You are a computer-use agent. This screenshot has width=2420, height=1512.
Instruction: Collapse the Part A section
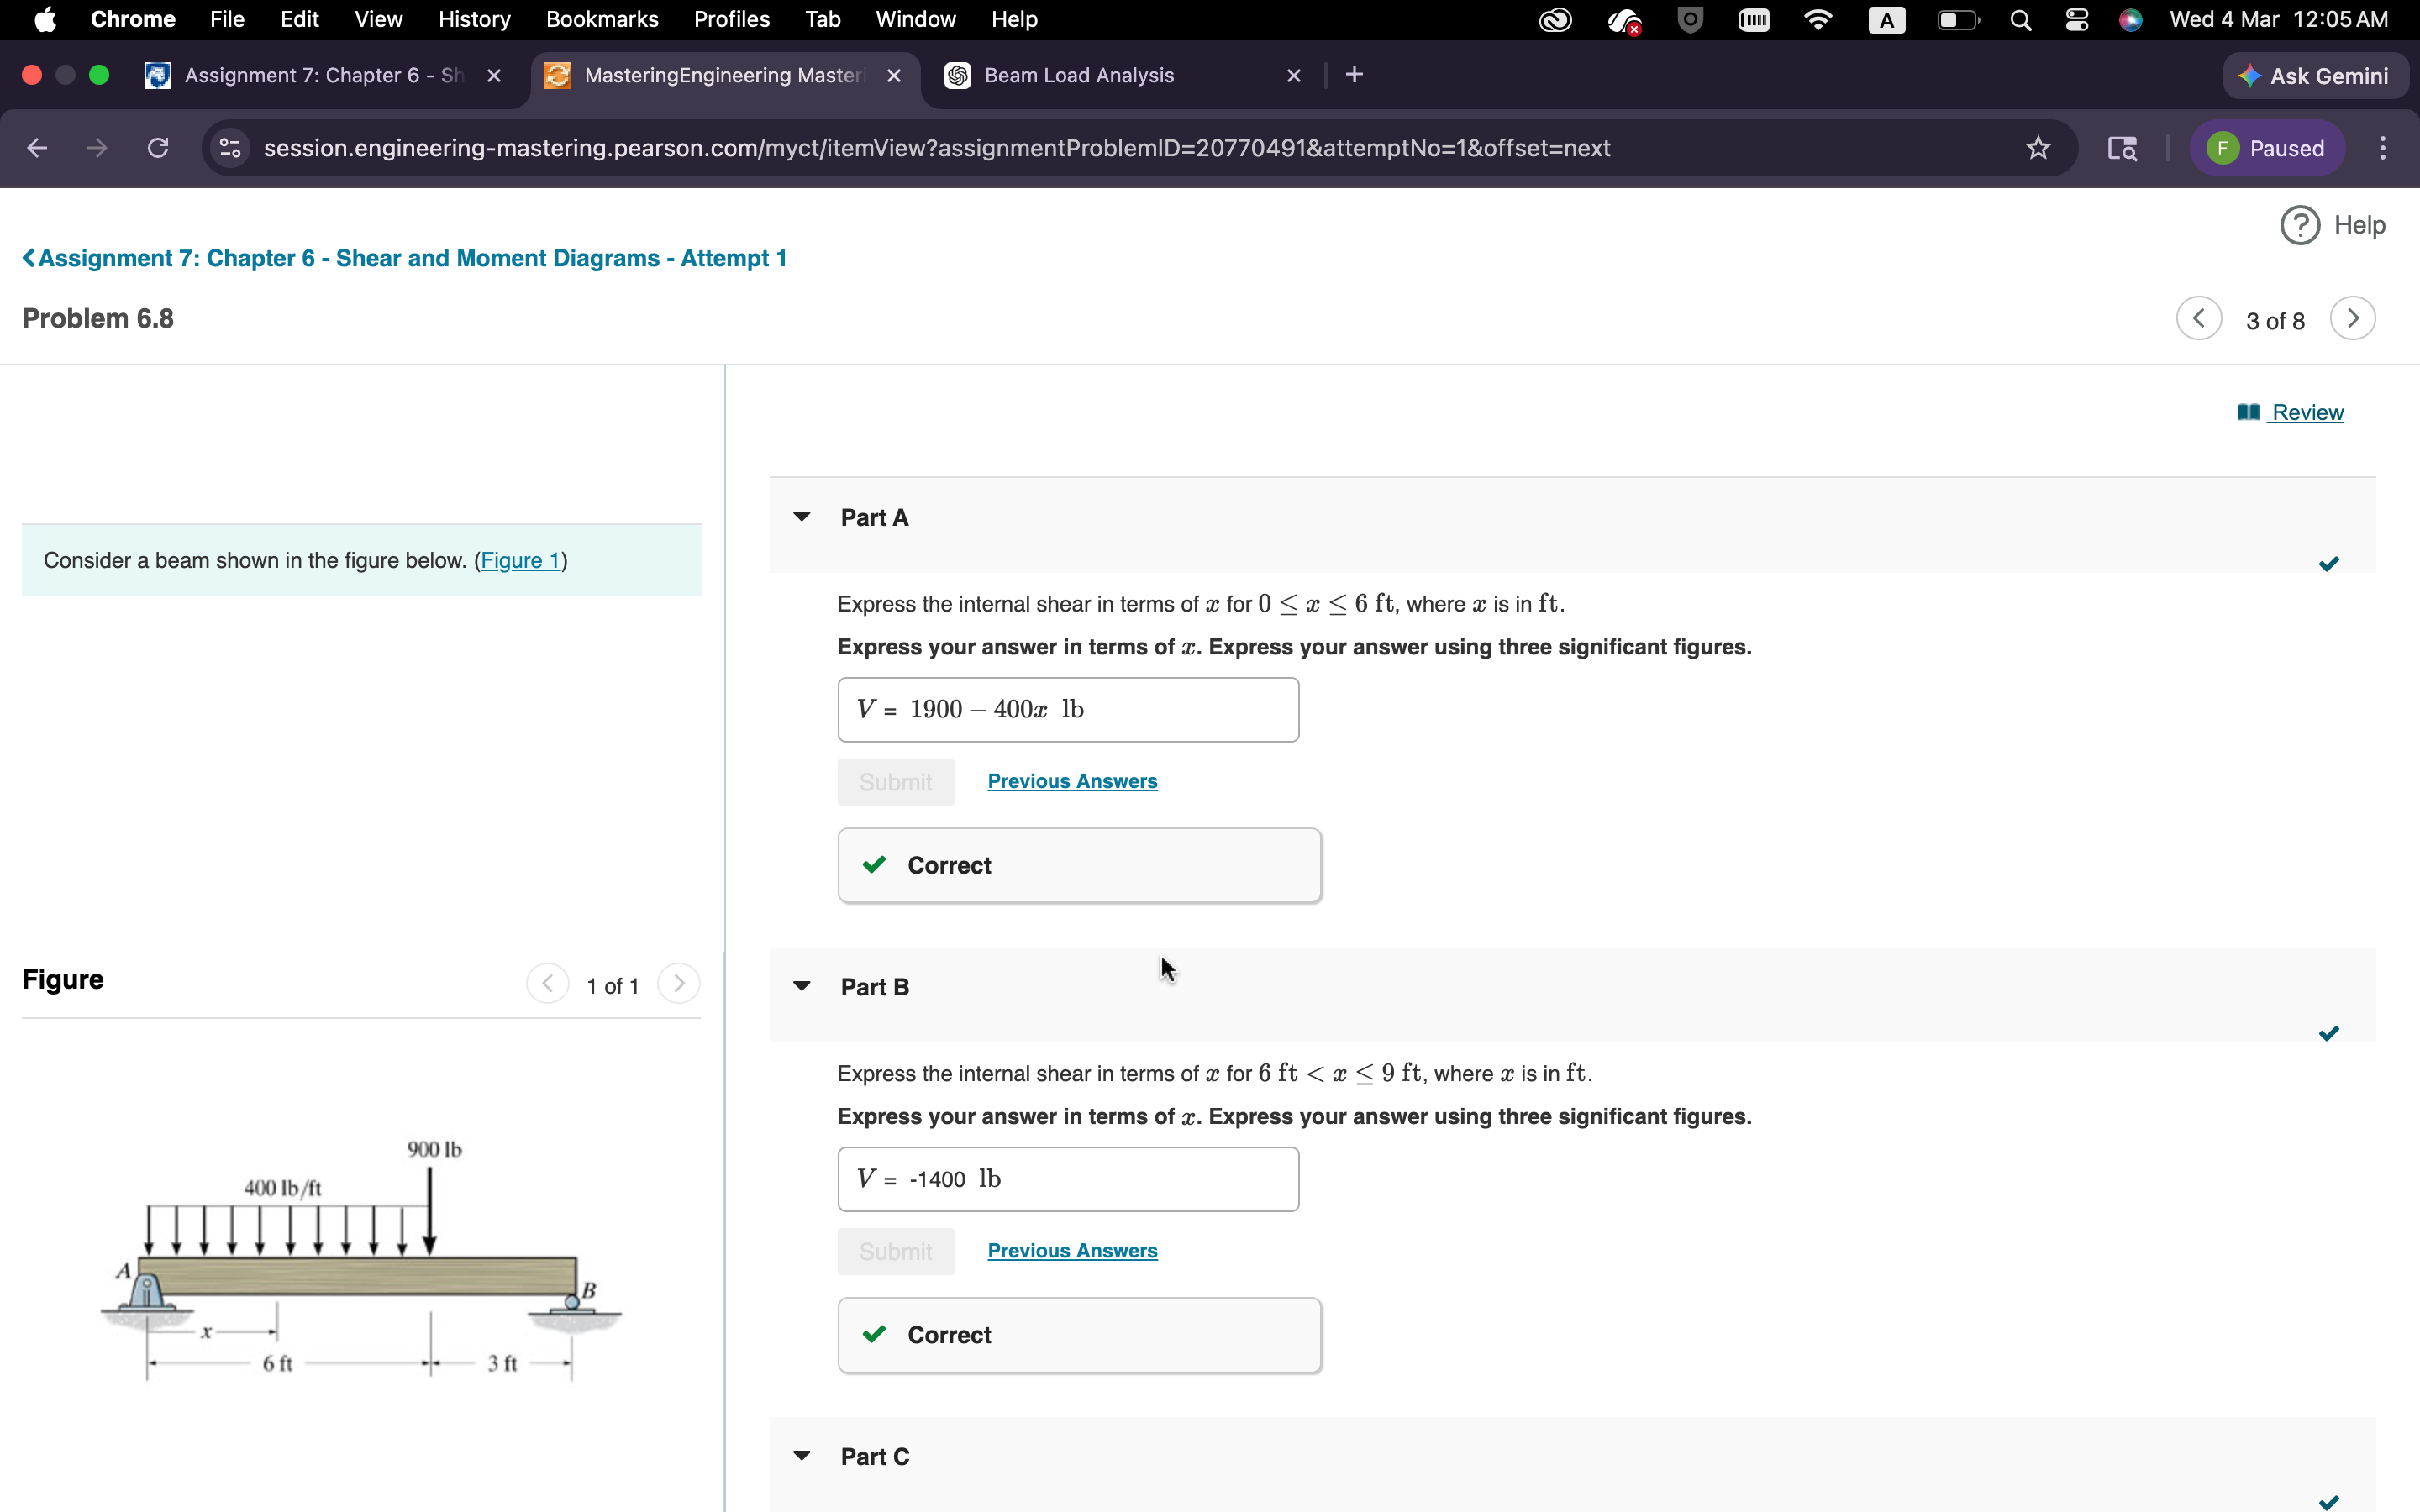click(802, 517)
